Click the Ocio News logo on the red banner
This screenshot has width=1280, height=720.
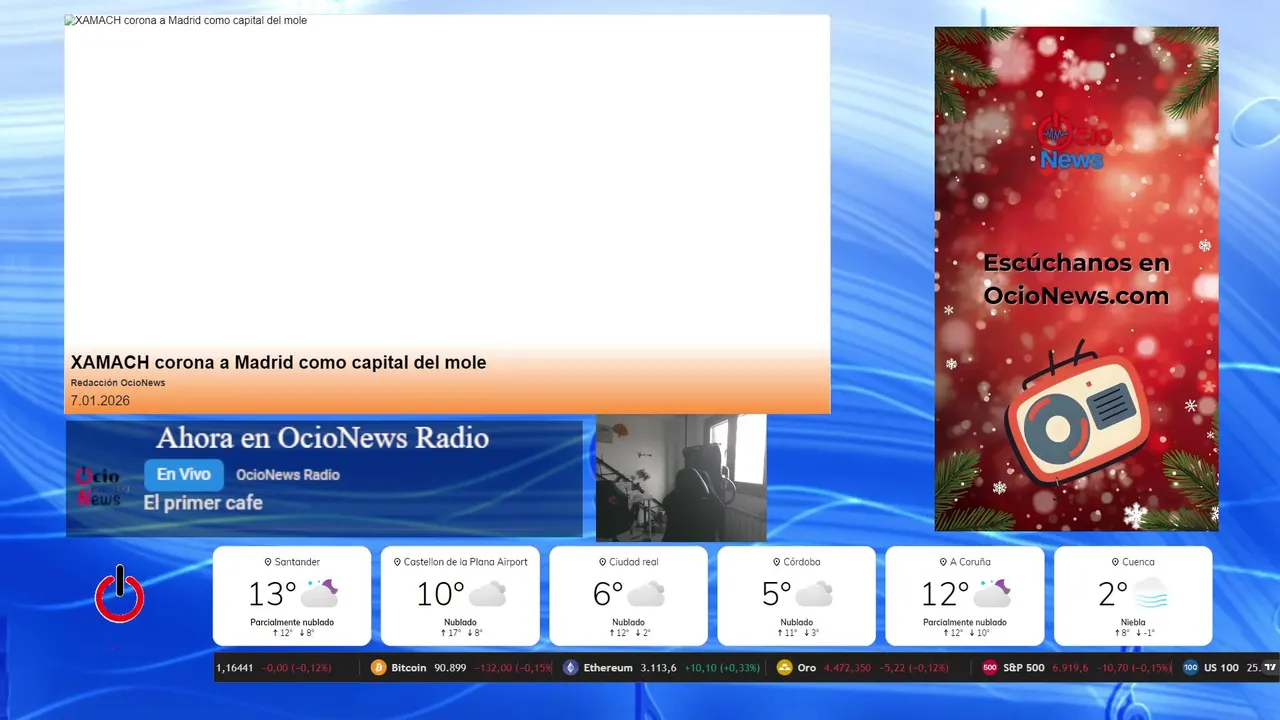pos(1074,143)
